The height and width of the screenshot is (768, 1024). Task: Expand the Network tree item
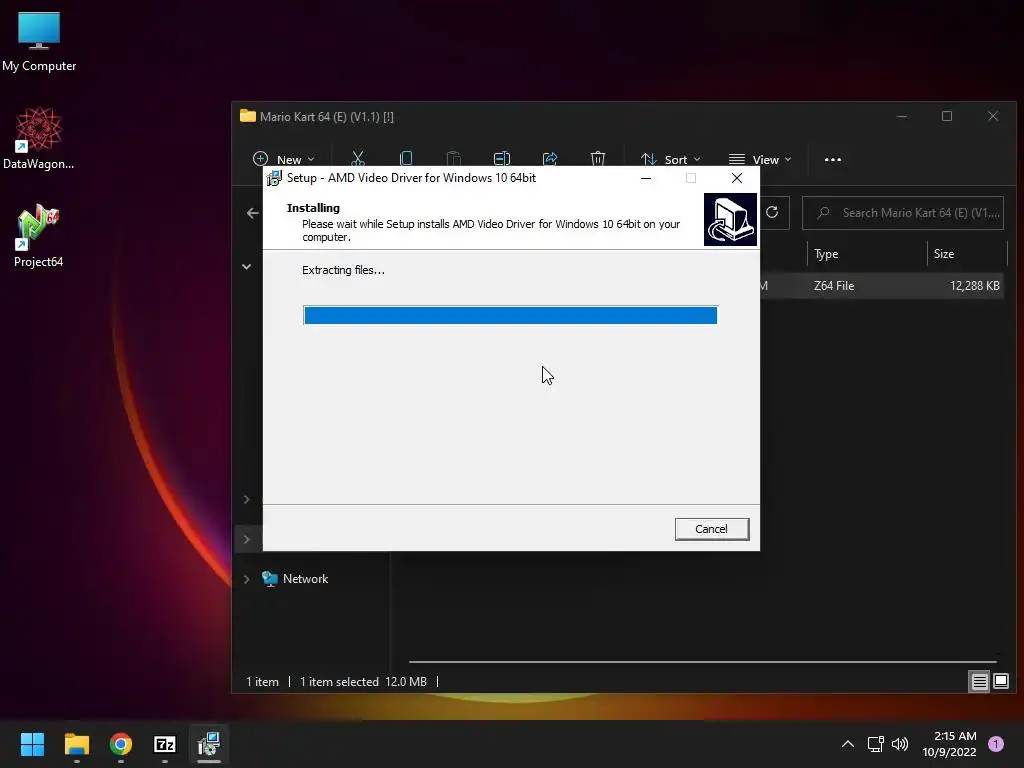click(x=246, y=579)
